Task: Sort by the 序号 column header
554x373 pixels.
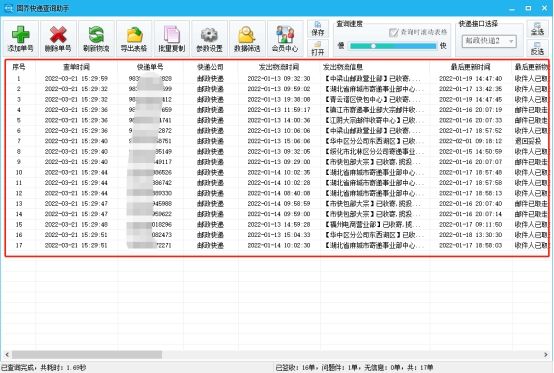Action: click(19, 67)
